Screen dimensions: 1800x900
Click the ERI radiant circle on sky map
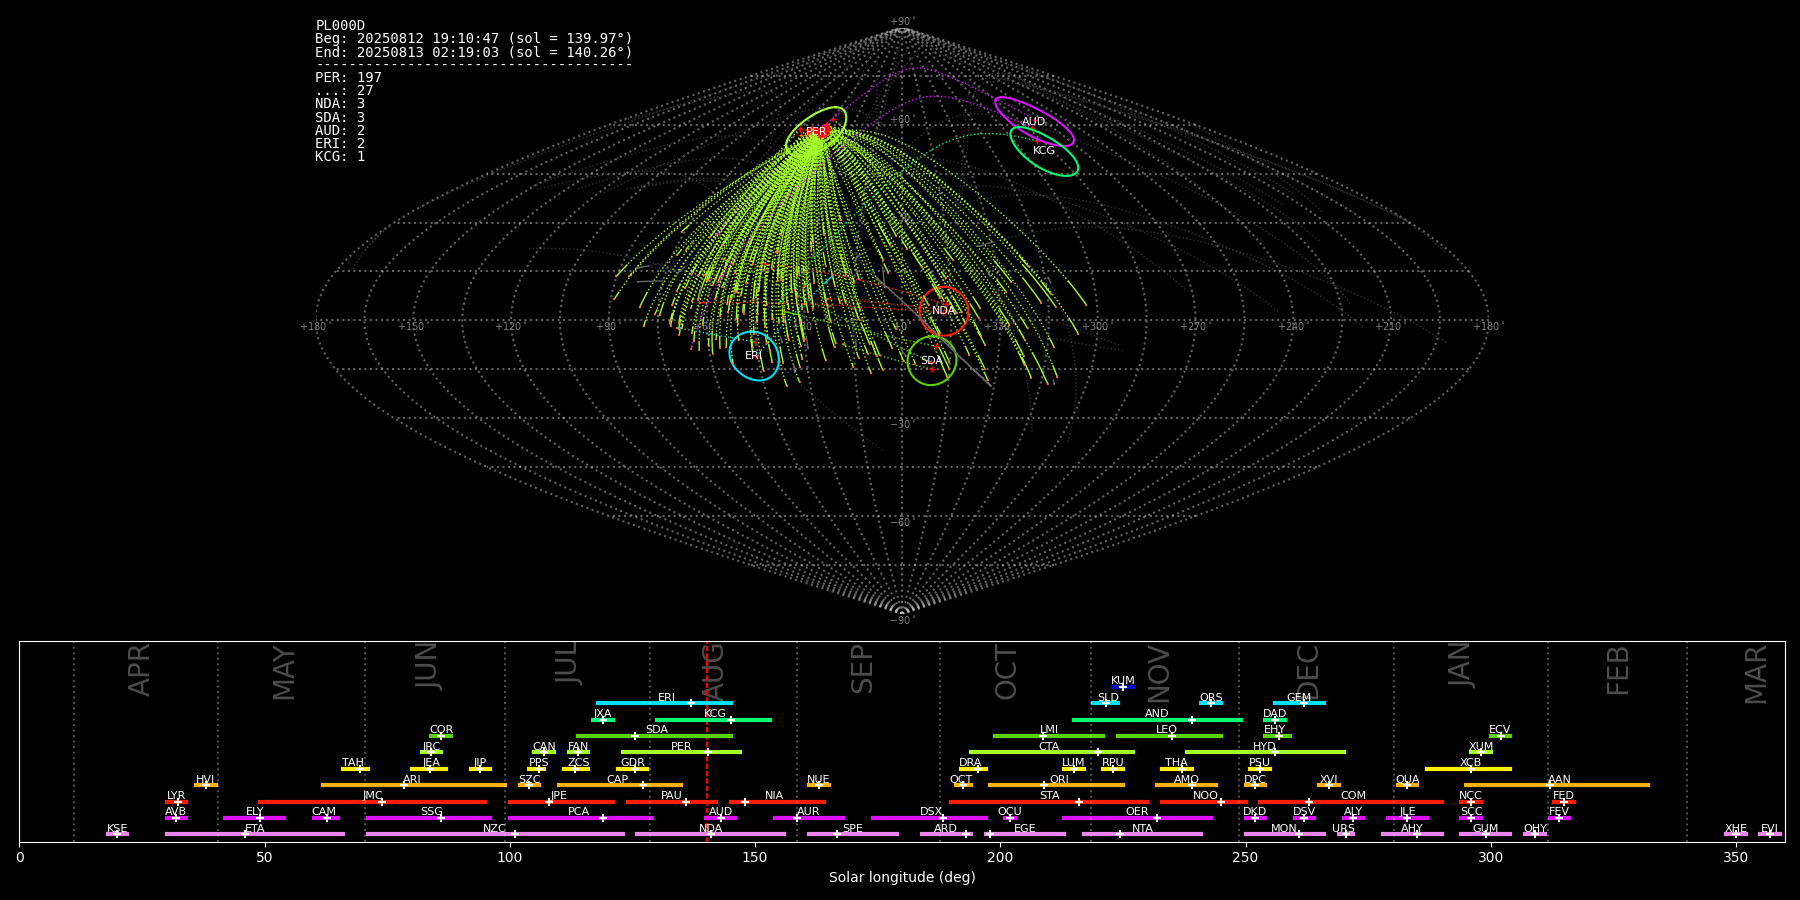(x=754, y=356)
